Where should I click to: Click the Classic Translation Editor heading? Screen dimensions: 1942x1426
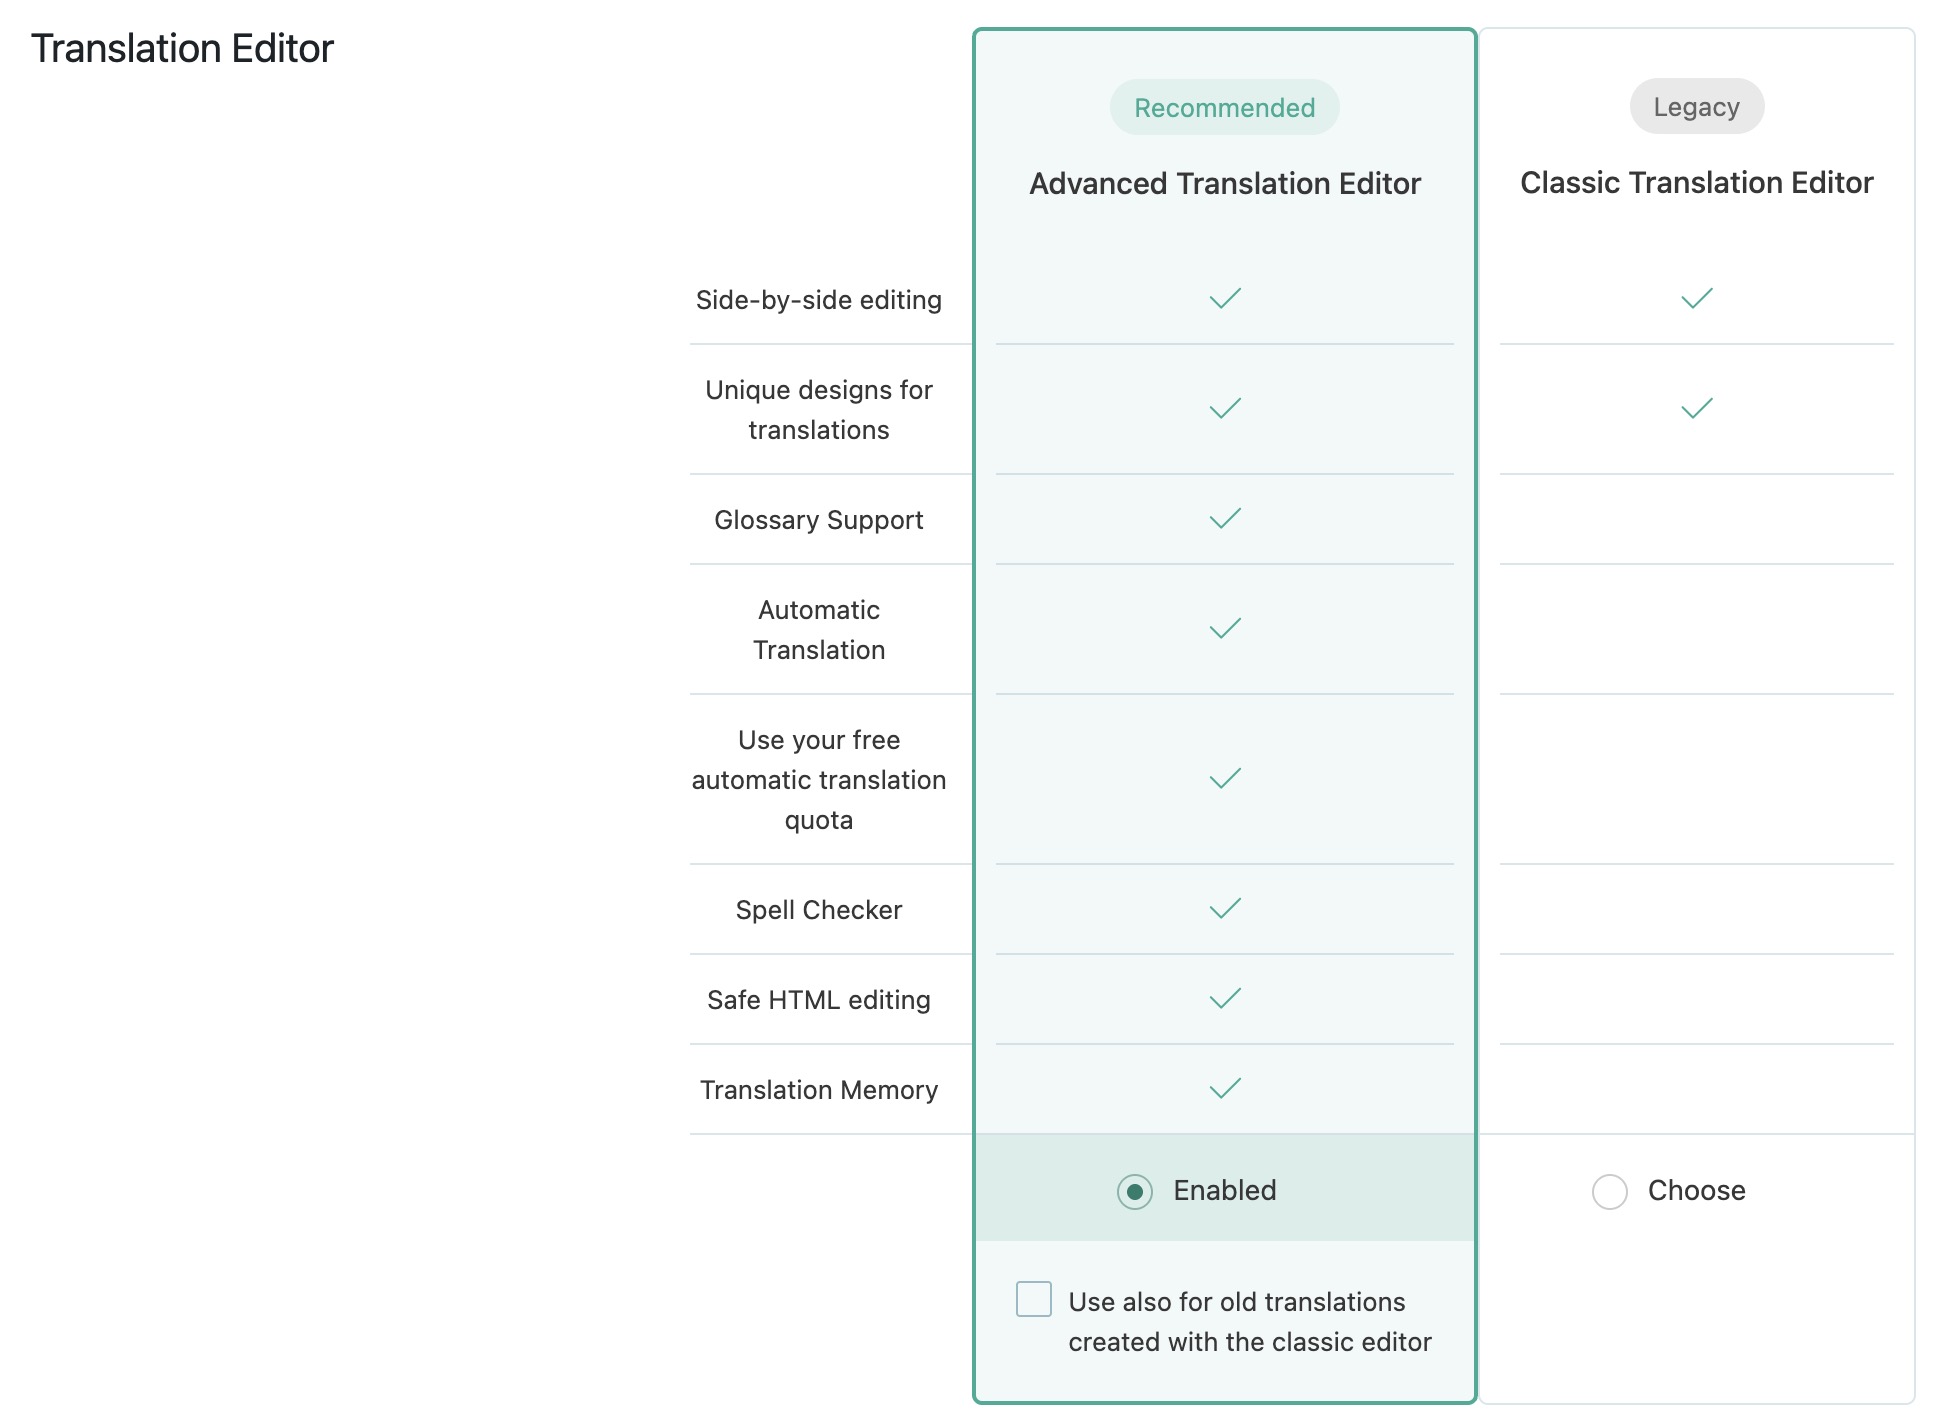pos(1696,183)
